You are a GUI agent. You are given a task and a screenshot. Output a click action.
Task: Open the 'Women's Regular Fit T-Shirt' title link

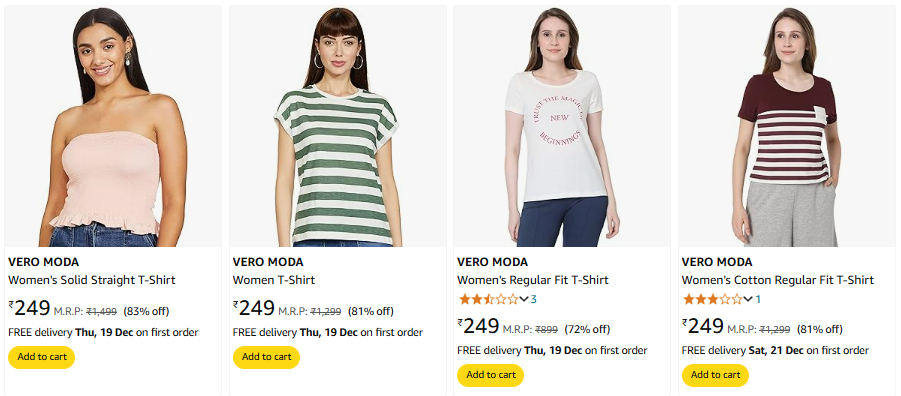click(x=533, y=280)
